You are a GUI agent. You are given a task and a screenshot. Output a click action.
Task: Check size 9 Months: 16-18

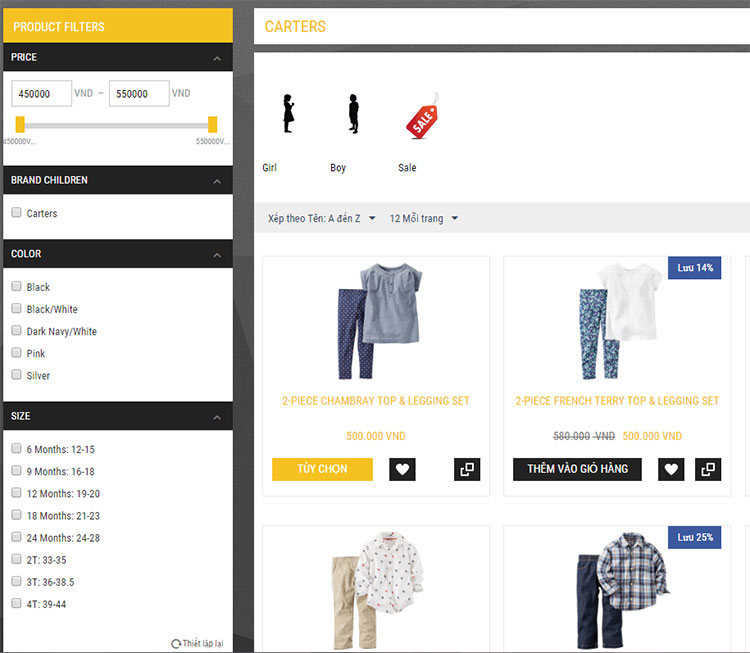[16, 470]
